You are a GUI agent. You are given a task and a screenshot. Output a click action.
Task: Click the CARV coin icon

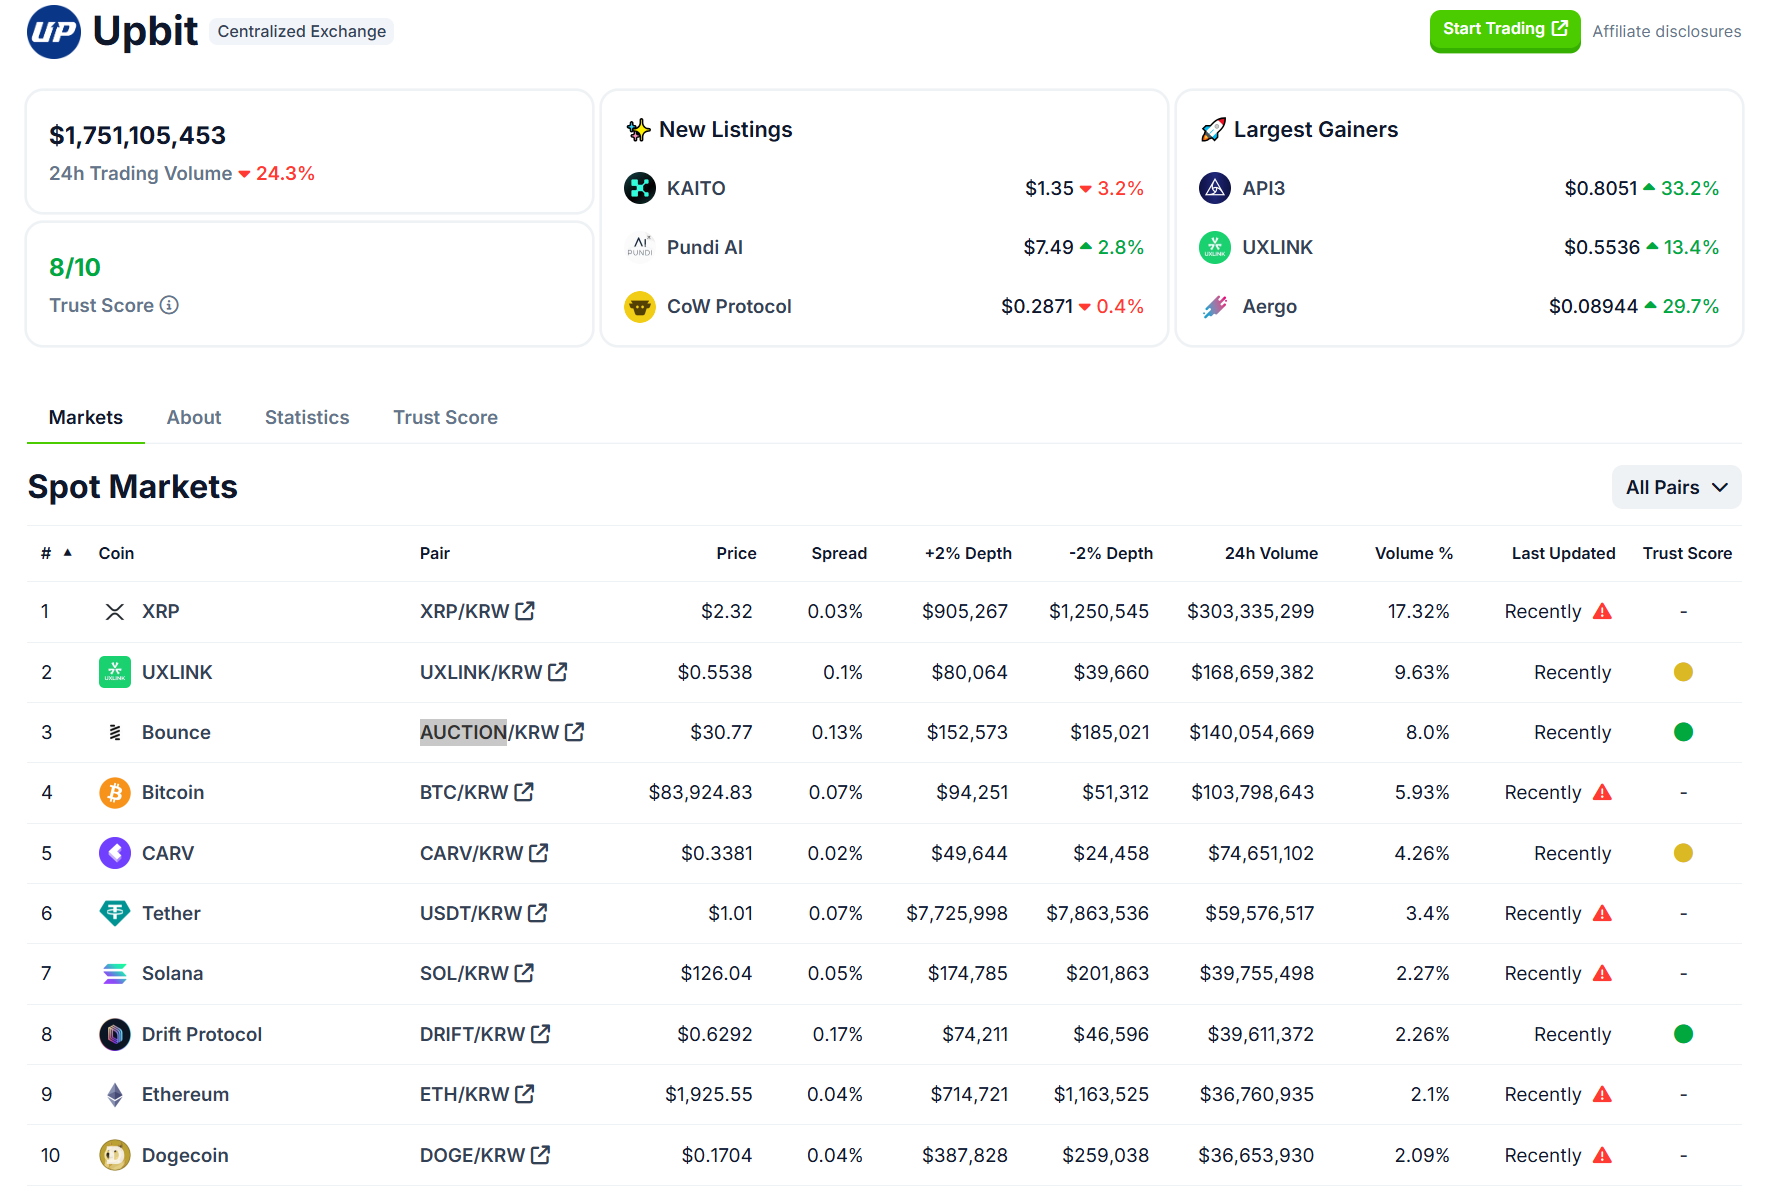[x=115, y=853]
